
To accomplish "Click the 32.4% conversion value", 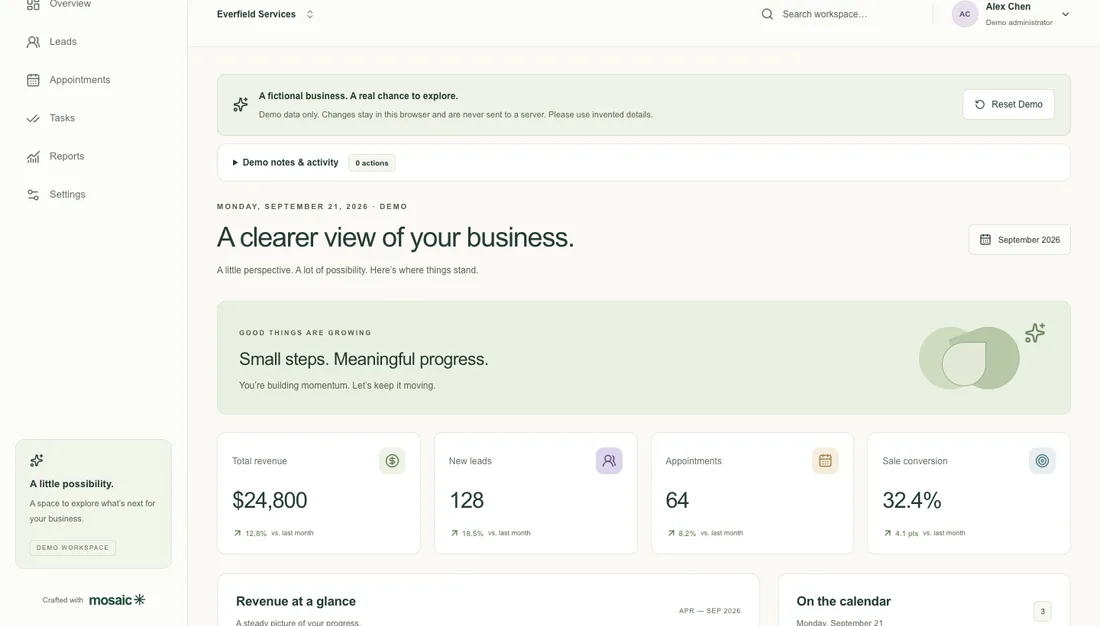I will coord(911,500).
